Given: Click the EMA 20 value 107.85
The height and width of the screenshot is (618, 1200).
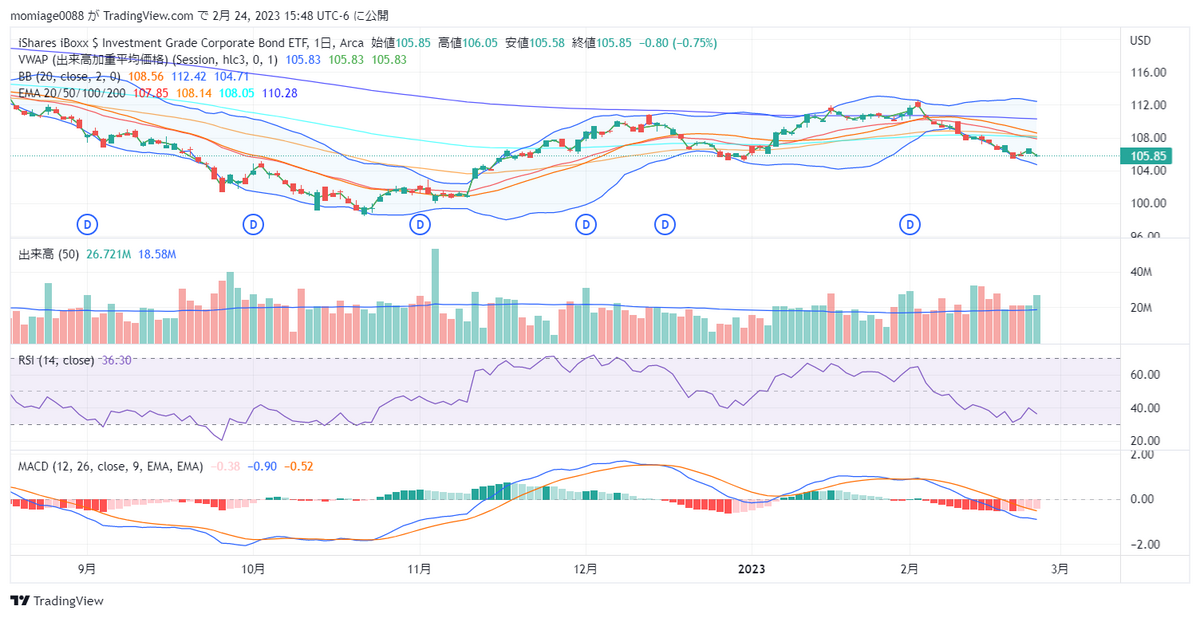Looking at the screenshot, I should [150, 92].
